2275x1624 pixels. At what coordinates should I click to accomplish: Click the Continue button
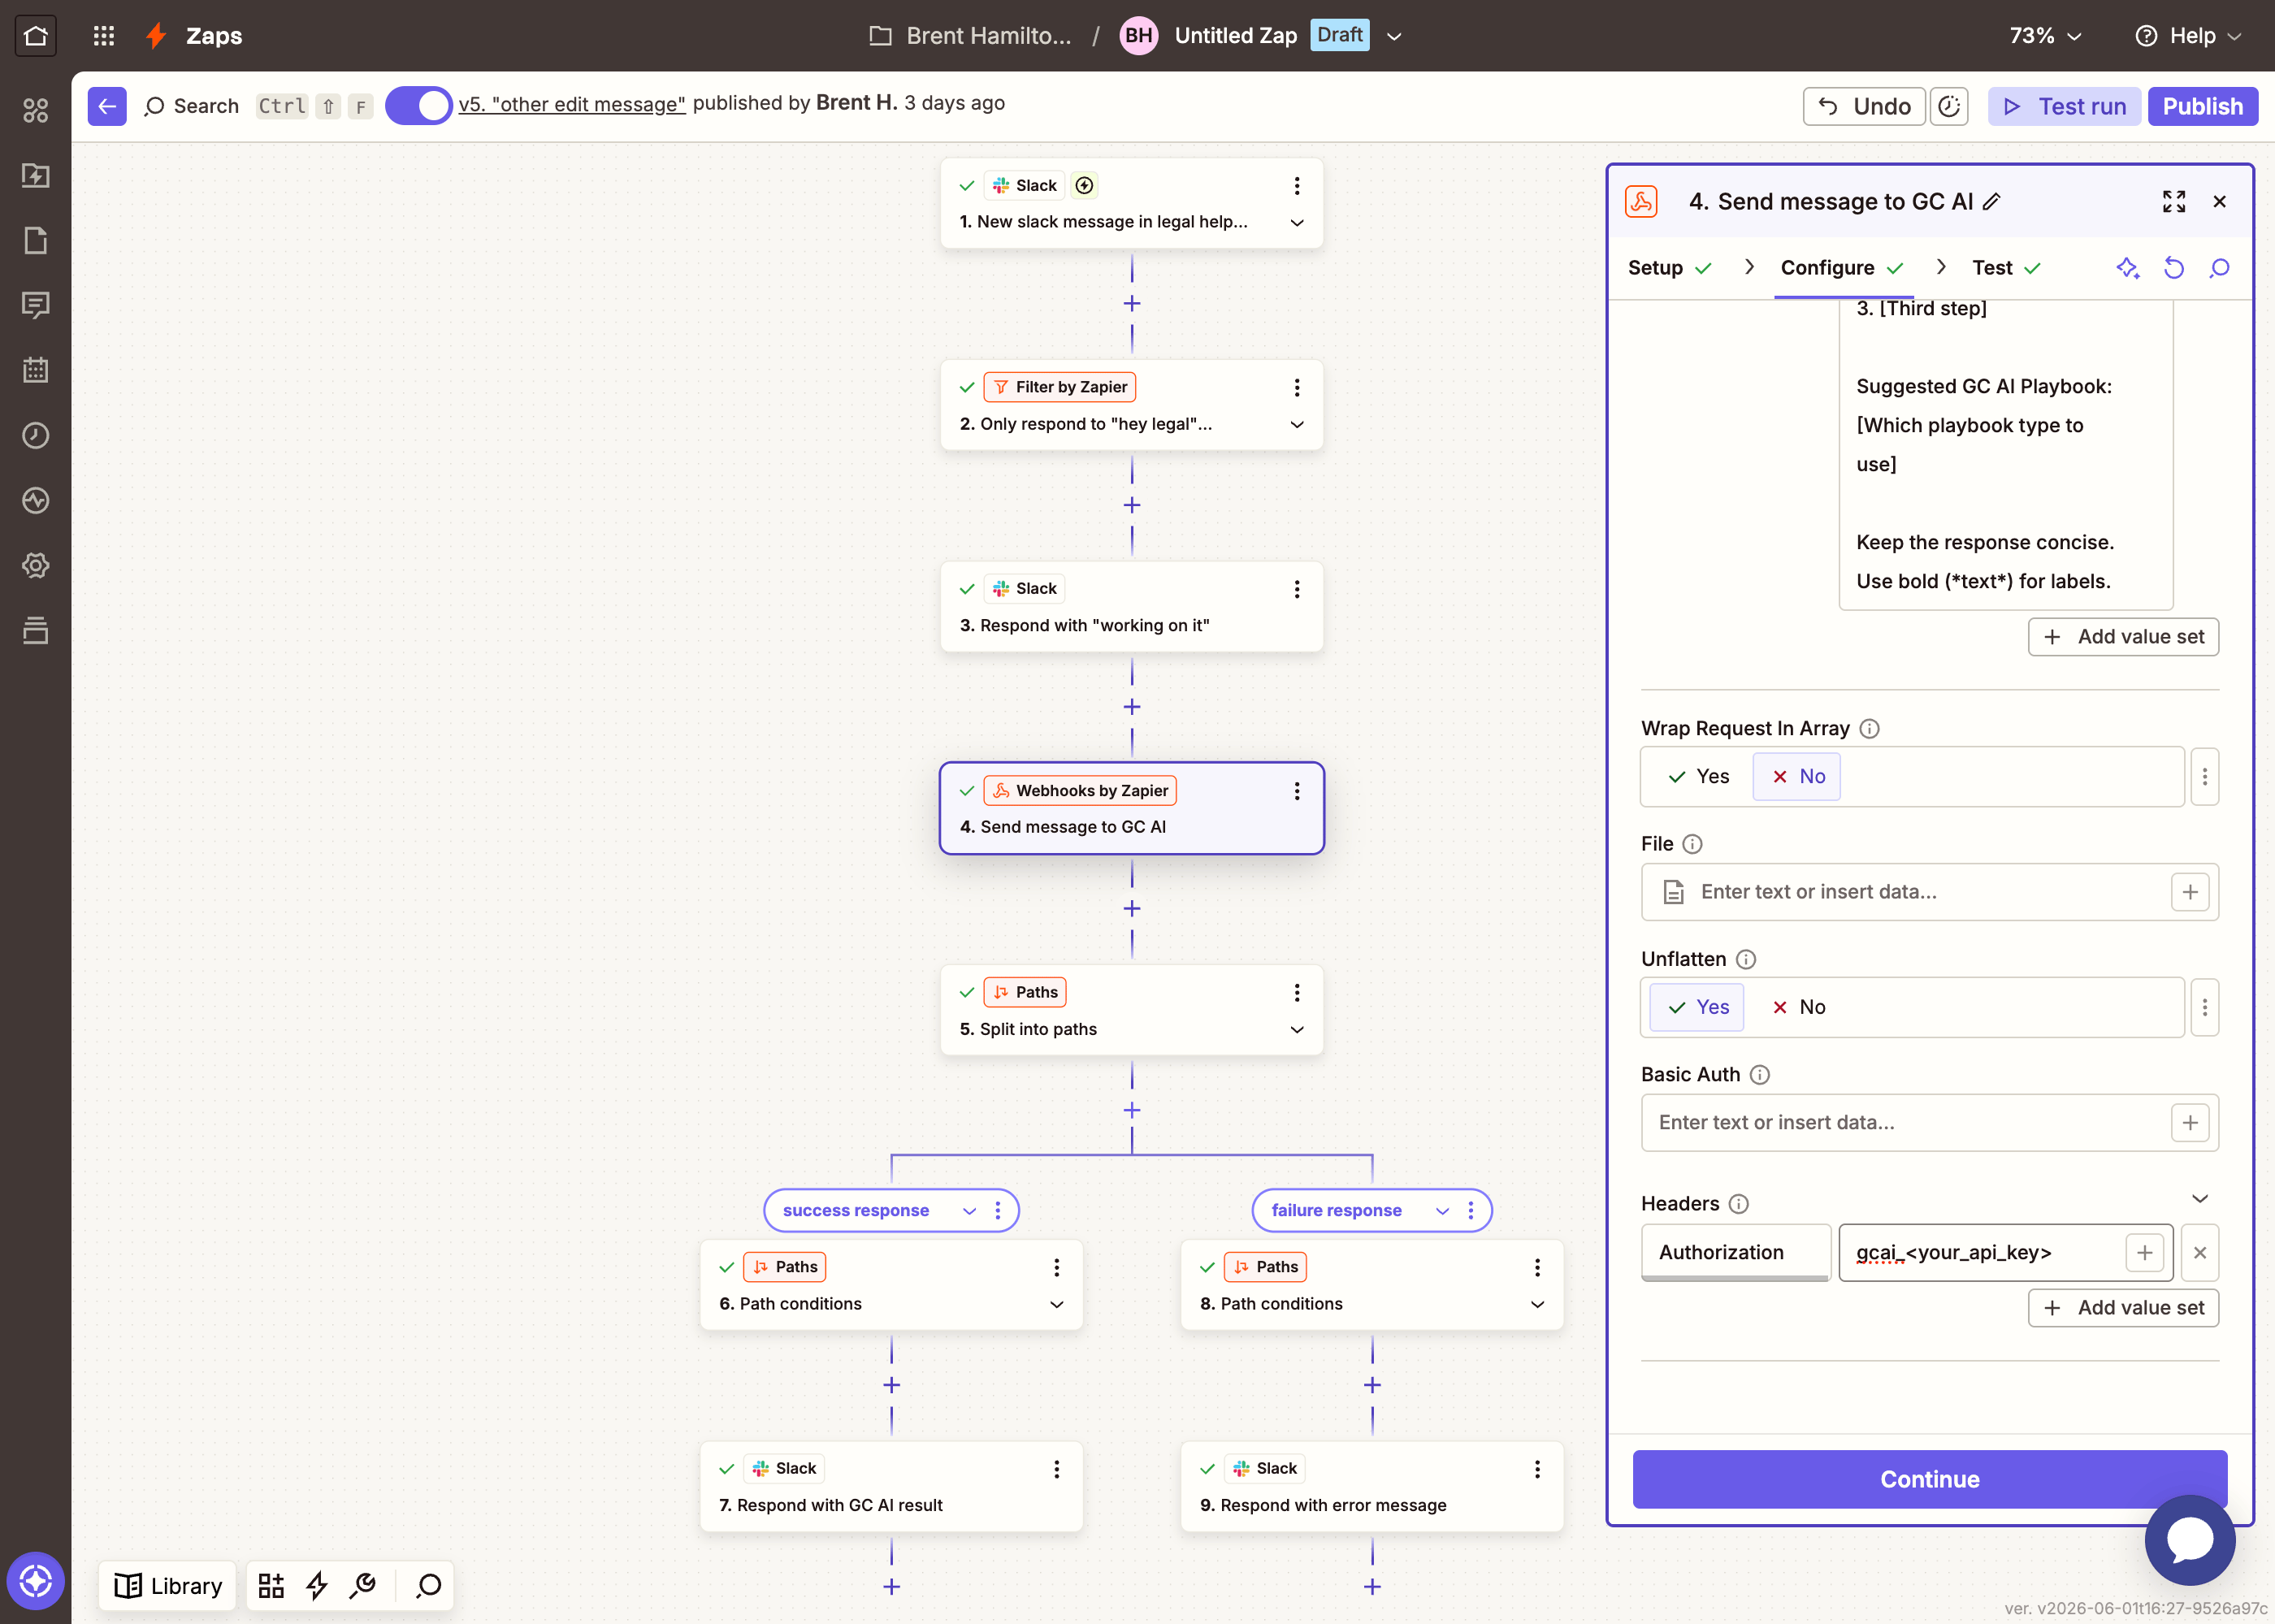pos(1929,1479)
